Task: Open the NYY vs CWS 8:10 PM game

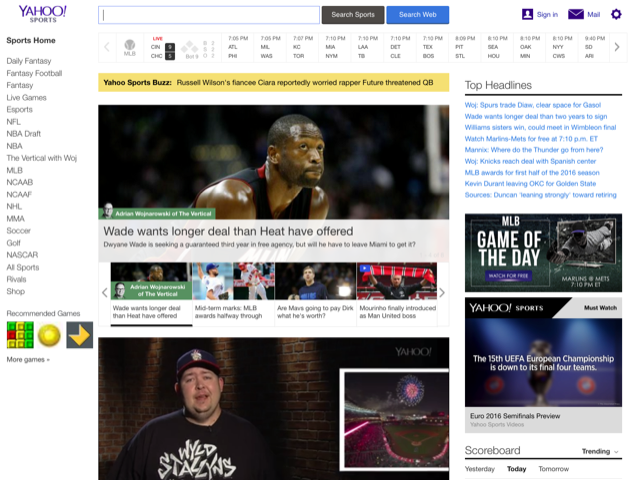Action: click(x=562, y=47)
